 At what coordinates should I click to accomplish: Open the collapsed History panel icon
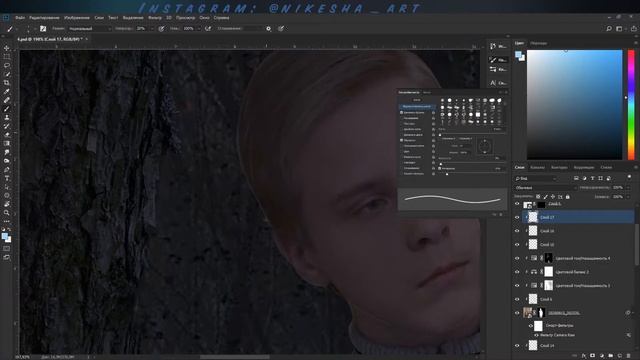[x=493, y=47]
